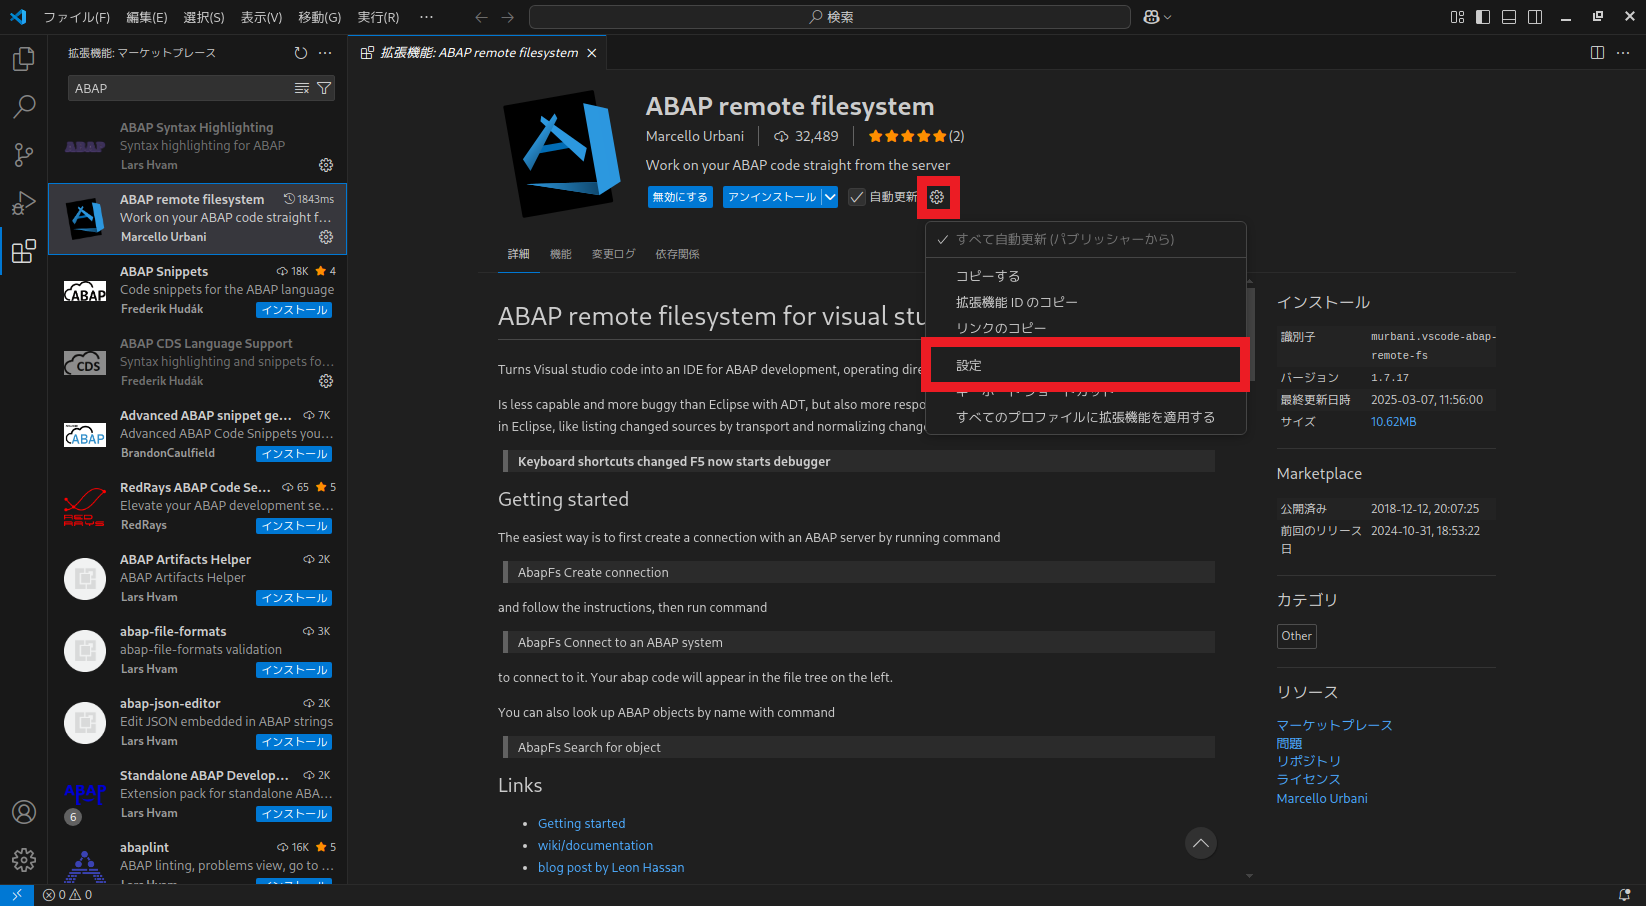
Task: Switch to the 機能 tab
Action: 560,253
